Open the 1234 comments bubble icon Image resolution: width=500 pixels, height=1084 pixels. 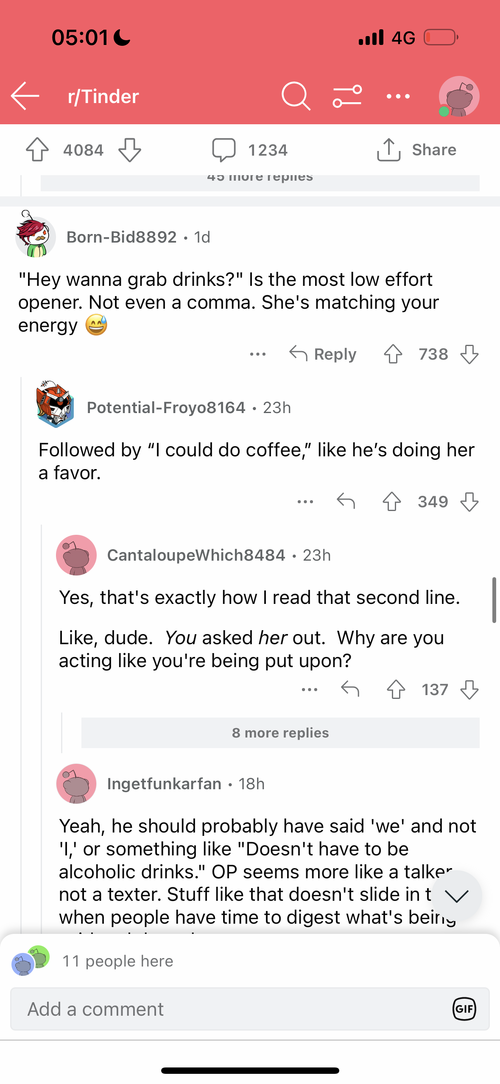[224, 150]
